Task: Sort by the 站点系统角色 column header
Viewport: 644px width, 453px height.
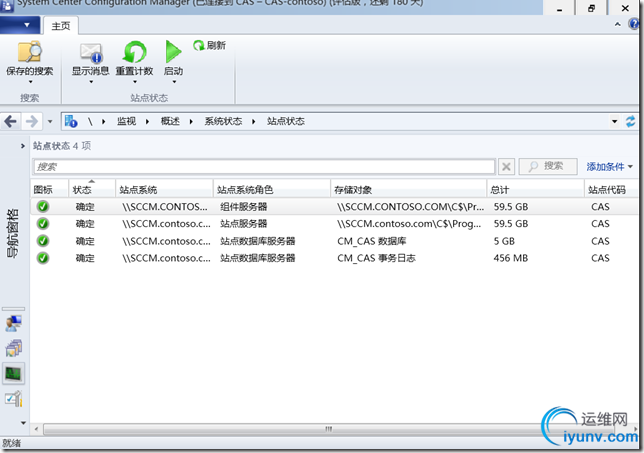Action: [x=271, y=190]
